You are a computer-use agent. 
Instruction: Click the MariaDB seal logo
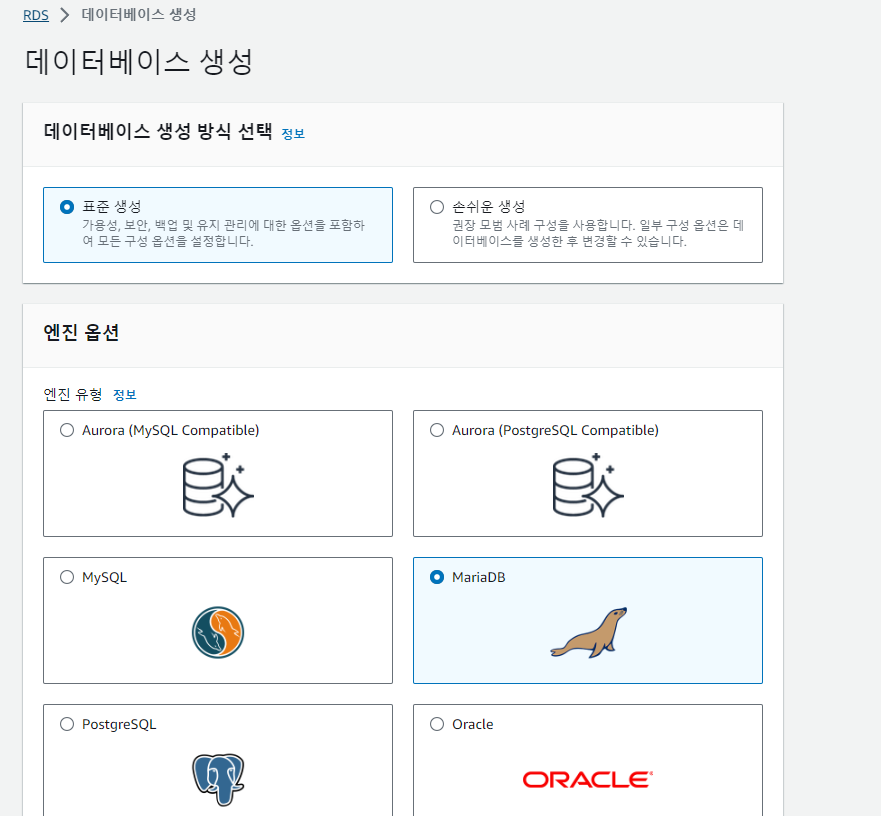point(588,632)
